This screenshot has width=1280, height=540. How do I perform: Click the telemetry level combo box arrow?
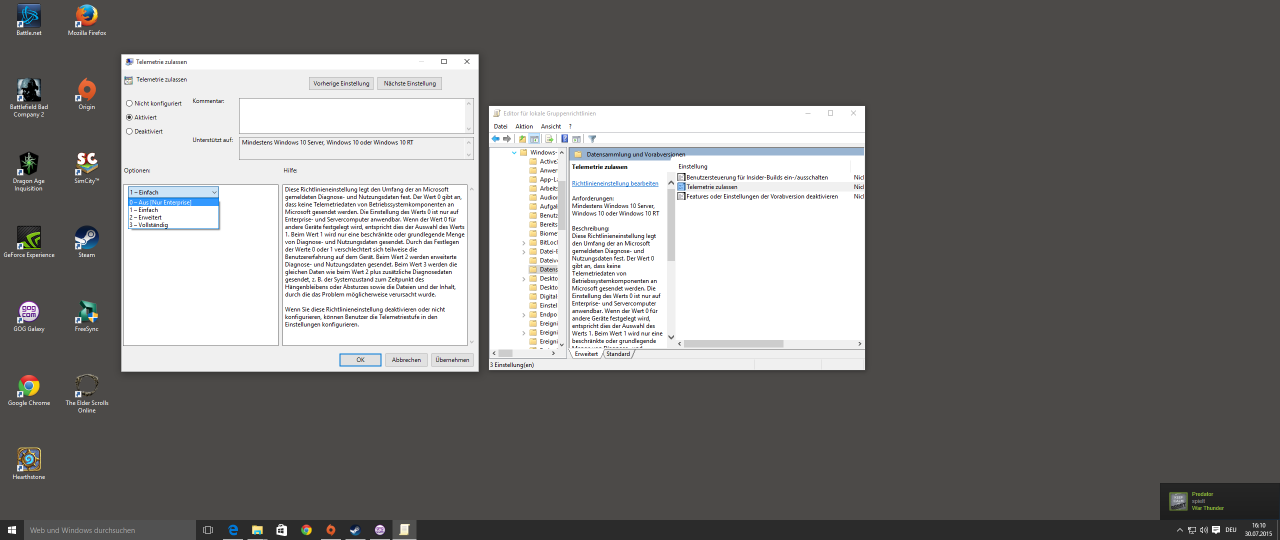214,191
